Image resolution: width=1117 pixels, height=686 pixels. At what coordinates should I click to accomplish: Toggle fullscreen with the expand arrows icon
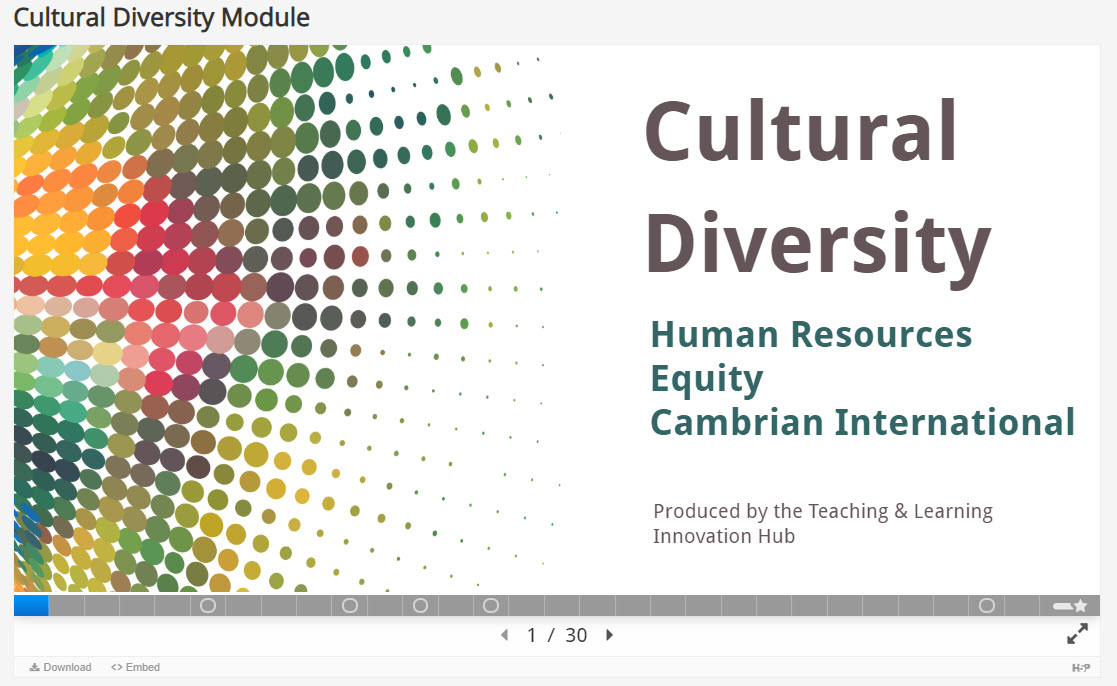[1077, 633]
